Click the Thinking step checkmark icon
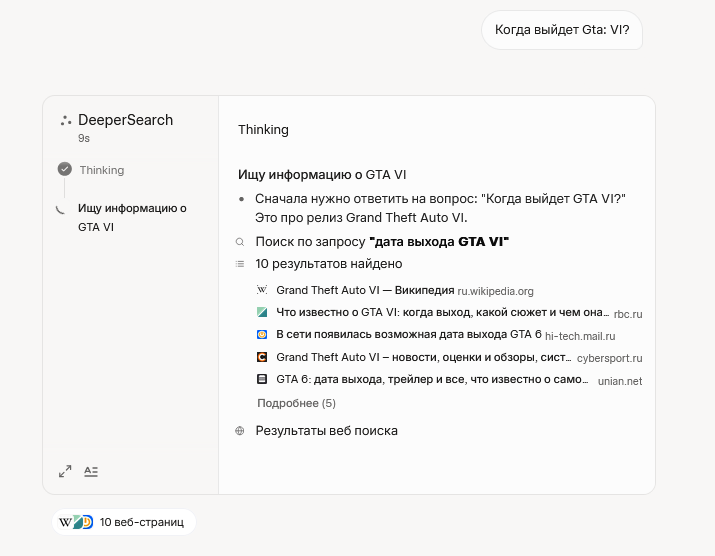Image resolution: width=715 pixels, height=556 pixels. [x=65, y=169]
